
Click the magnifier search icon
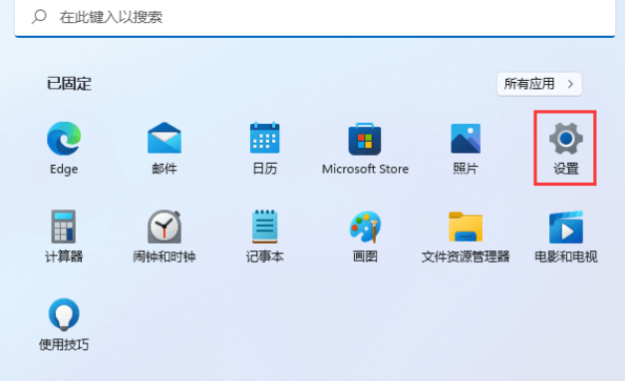tap(39, 17)
